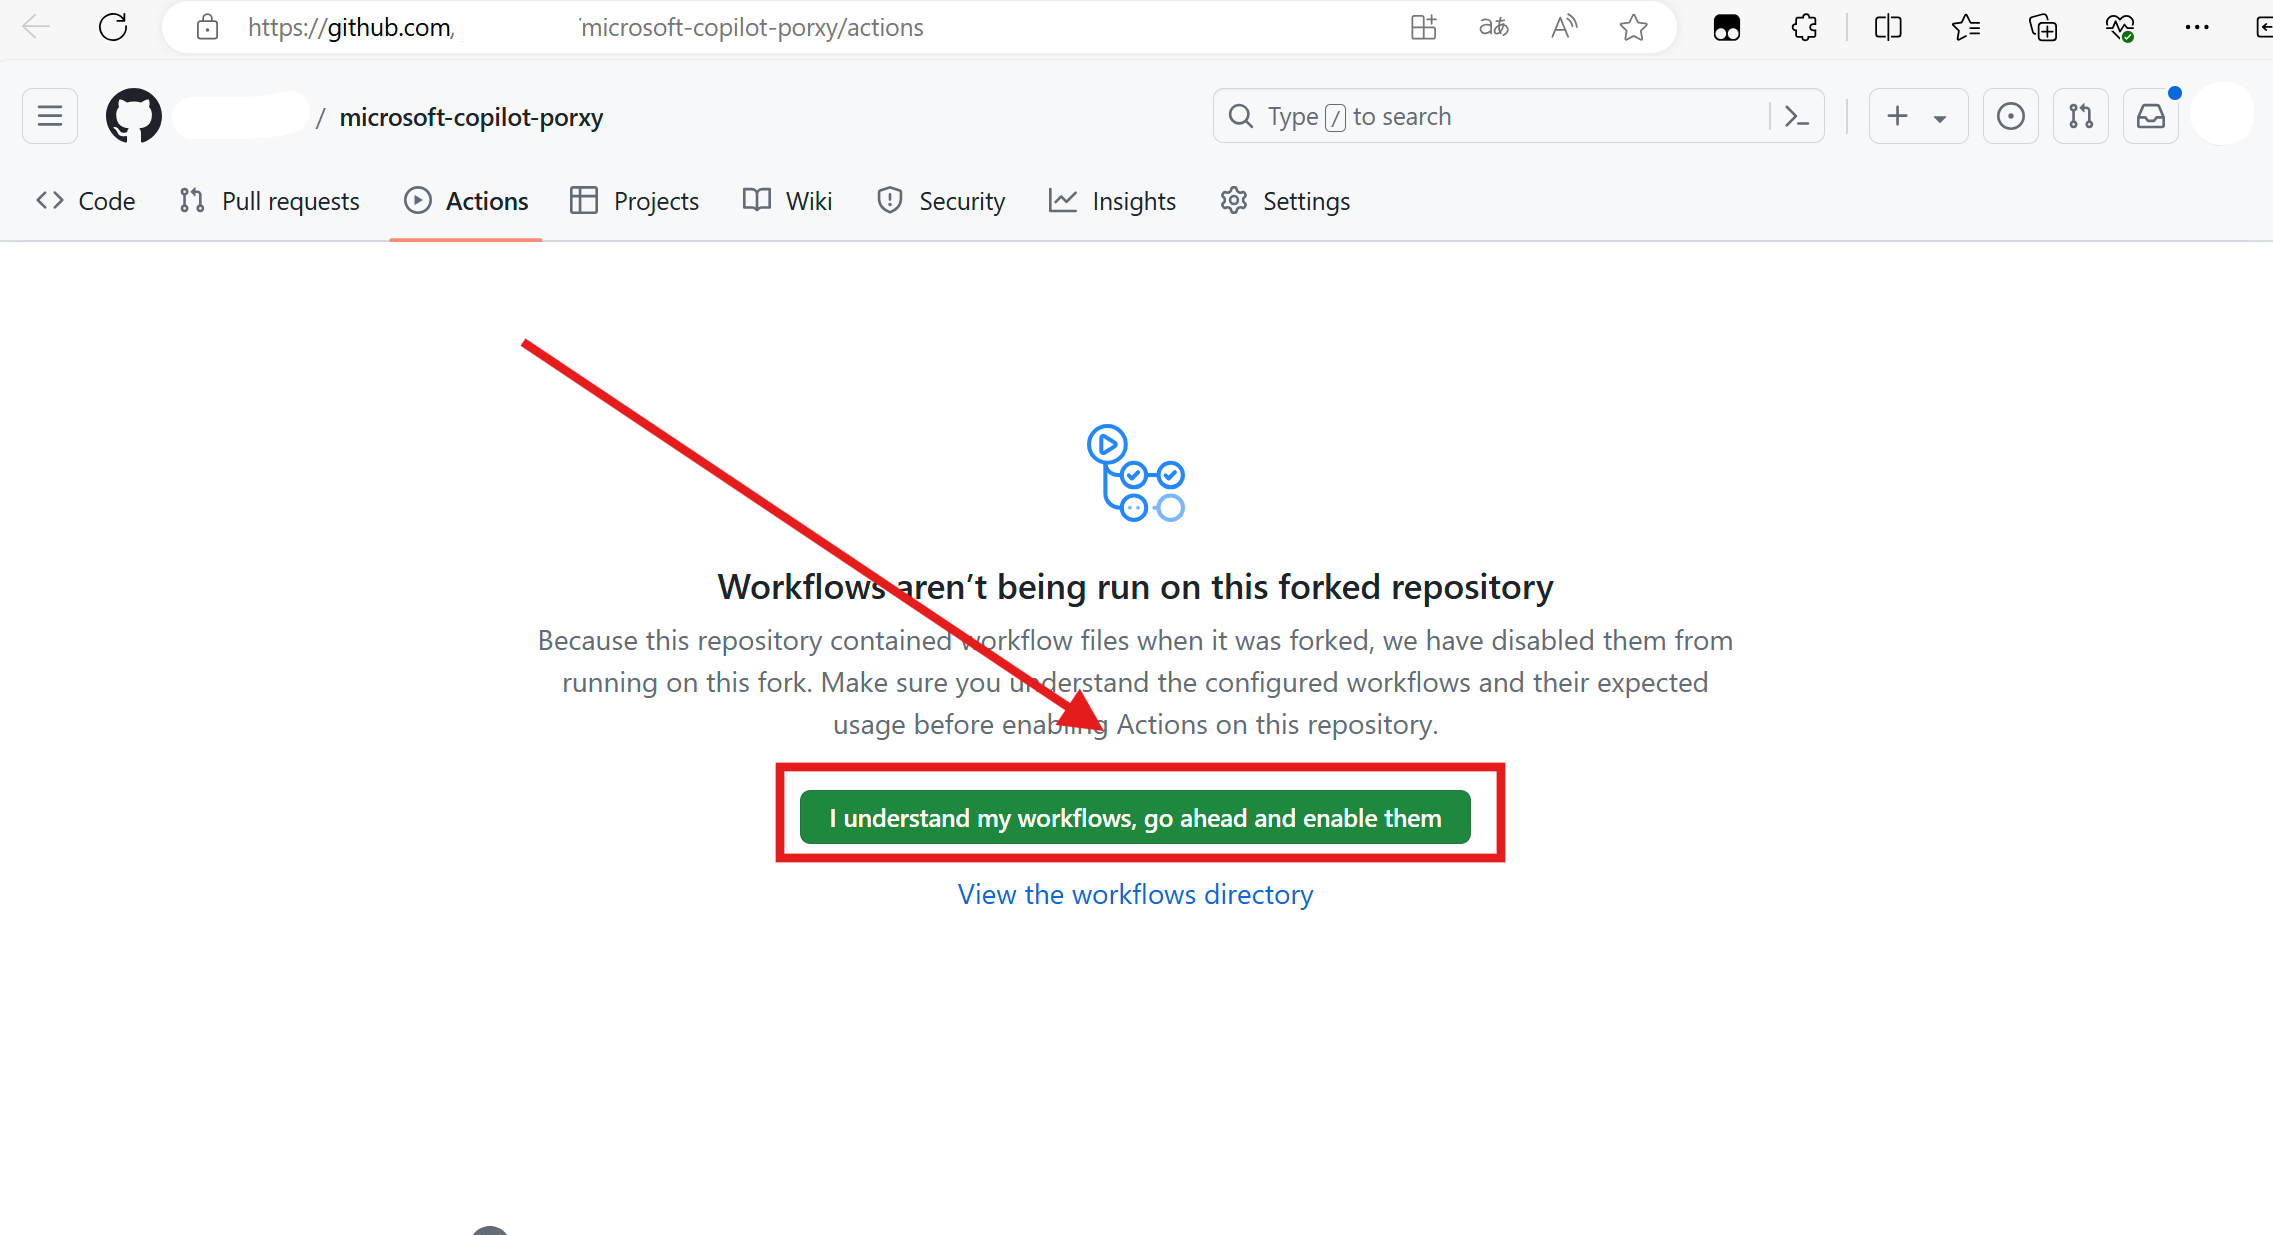This screenshot has height=1235, width=2273.
Task: Open browser Extensions puzzle icon
Action: [1804, 27]
